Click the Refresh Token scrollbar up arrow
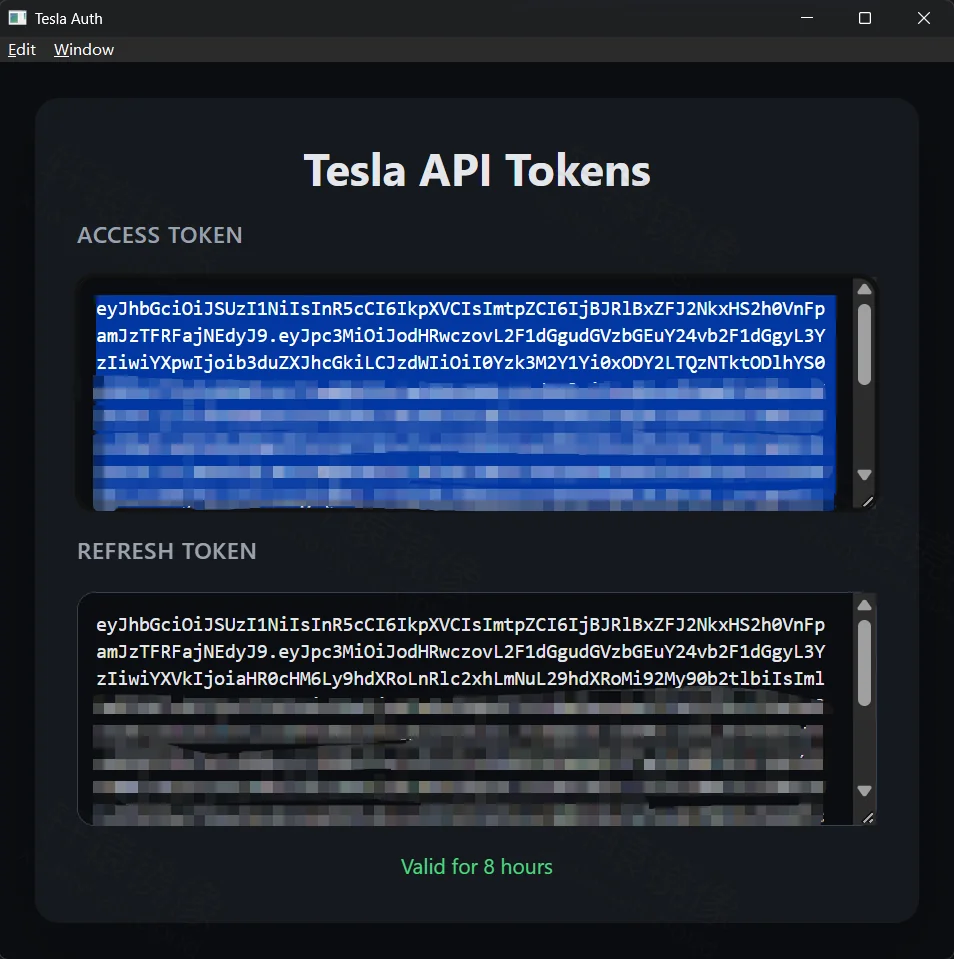 point(864,605)
